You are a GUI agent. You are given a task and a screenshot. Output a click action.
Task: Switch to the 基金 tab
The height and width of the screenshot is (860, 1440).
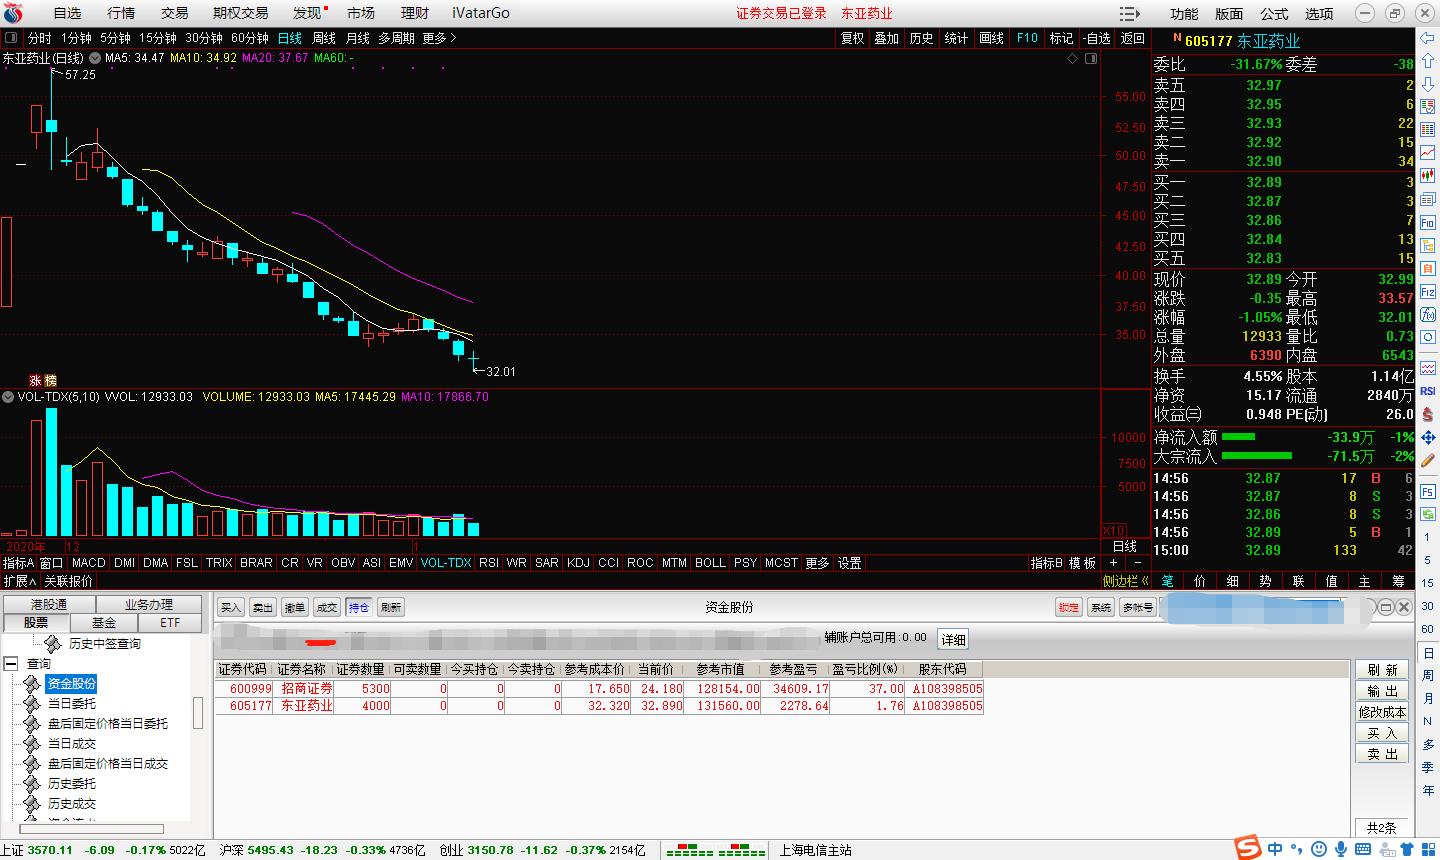(103, 622)
